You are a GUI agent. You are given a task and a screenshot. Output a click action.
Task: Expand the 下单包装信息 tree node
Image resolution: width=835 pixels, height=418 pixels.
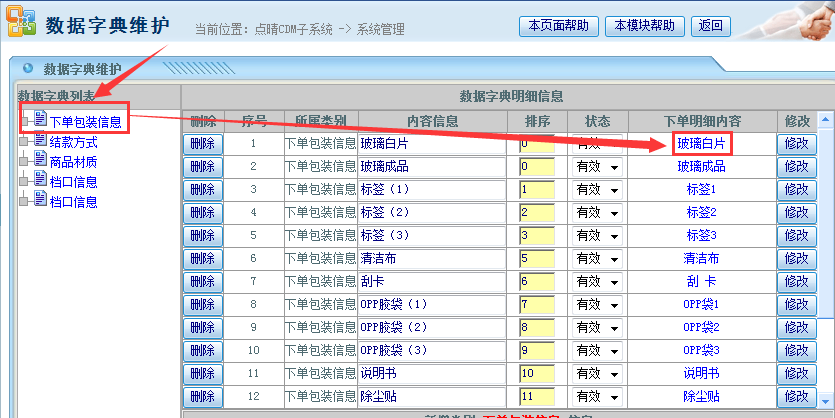click(24, 122)
